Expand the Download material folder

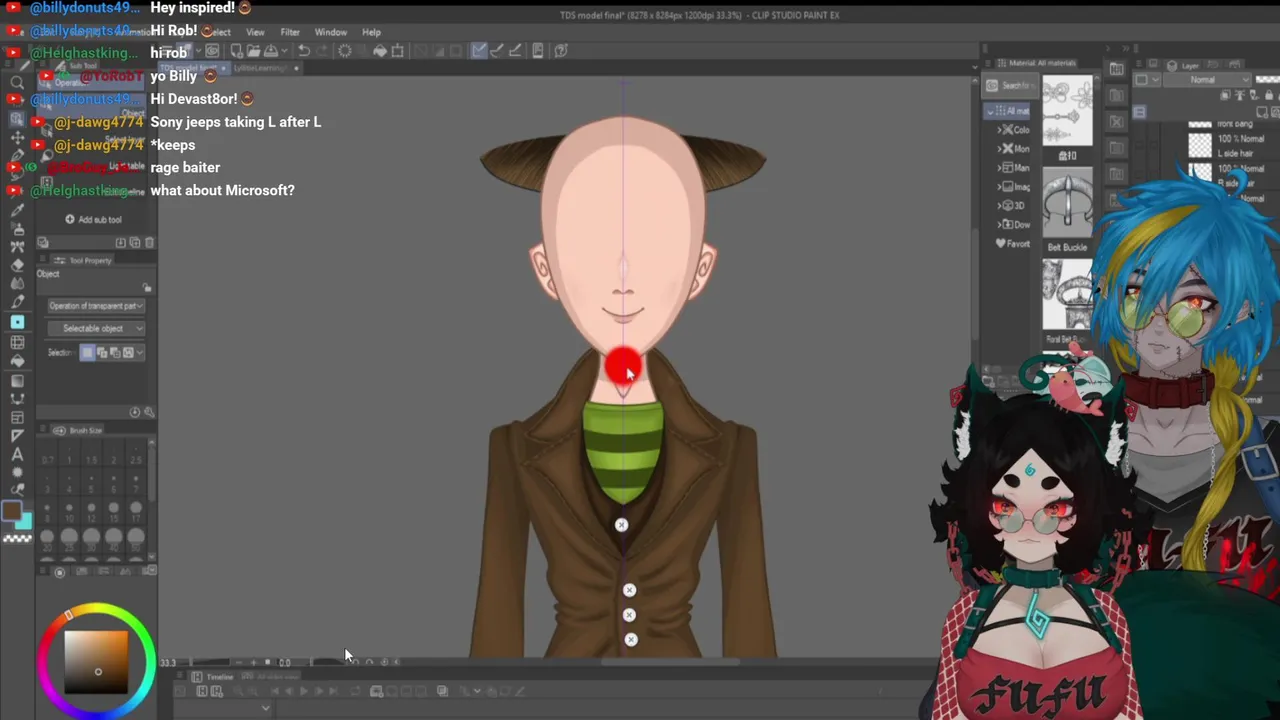1000,224
